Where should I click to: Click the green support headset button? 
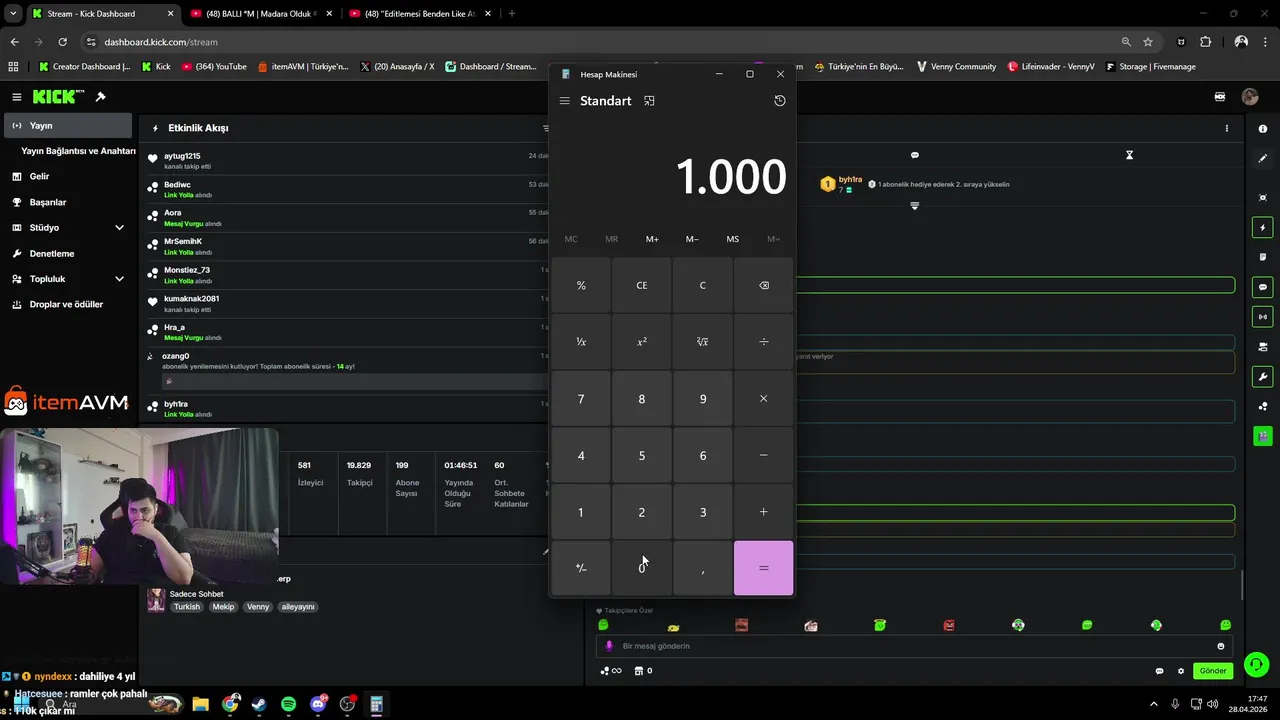pyautogui.click(x=1257, y=664)
